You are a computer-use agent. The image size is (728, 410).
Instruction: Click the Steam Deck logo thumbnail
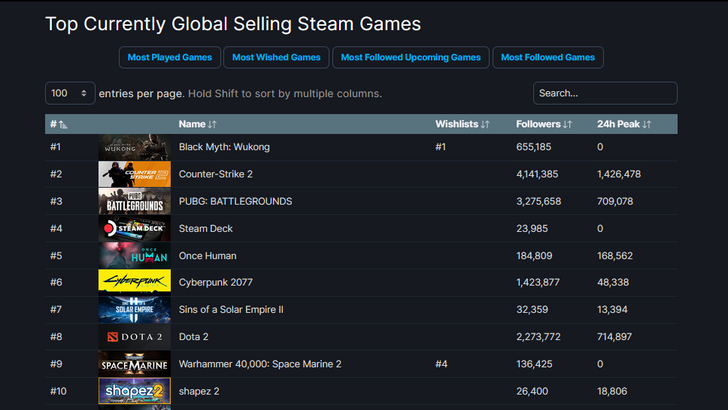134,228
